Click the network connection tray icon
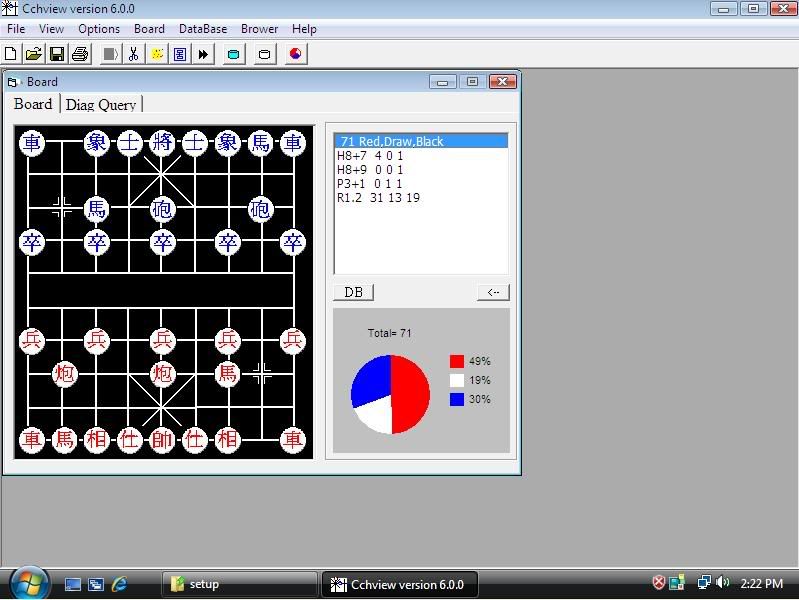The height and width of the screenshot is (600, 799). tap(704, 582)
